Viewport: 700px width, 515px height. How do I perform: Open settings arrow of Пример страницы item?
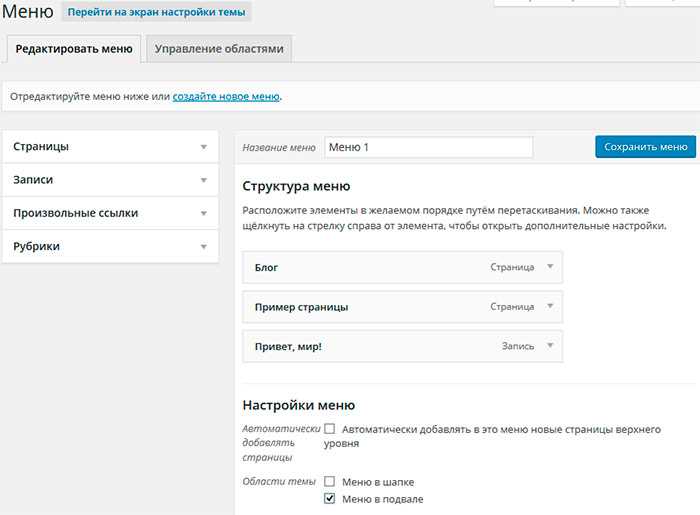(550, 306)
